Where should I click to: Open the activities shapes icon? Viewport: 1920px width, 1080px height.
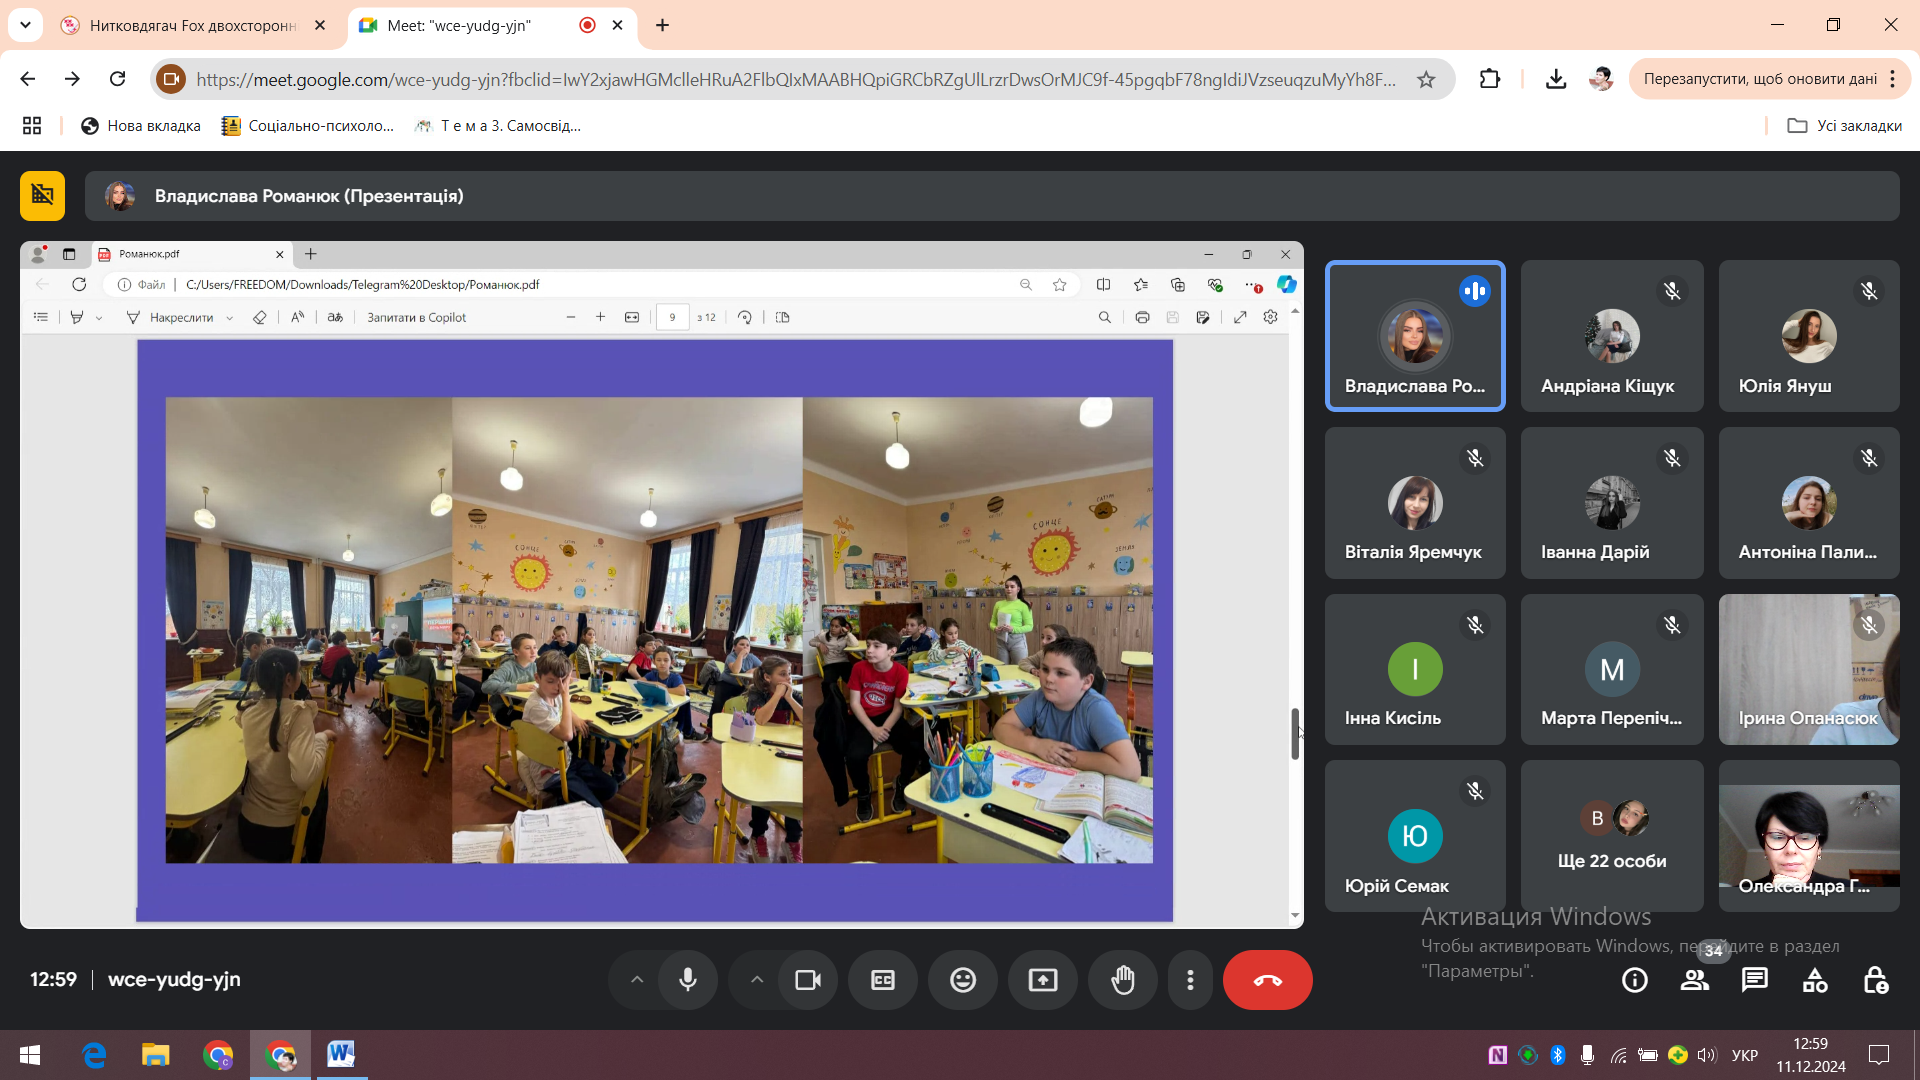point(1815,980)
